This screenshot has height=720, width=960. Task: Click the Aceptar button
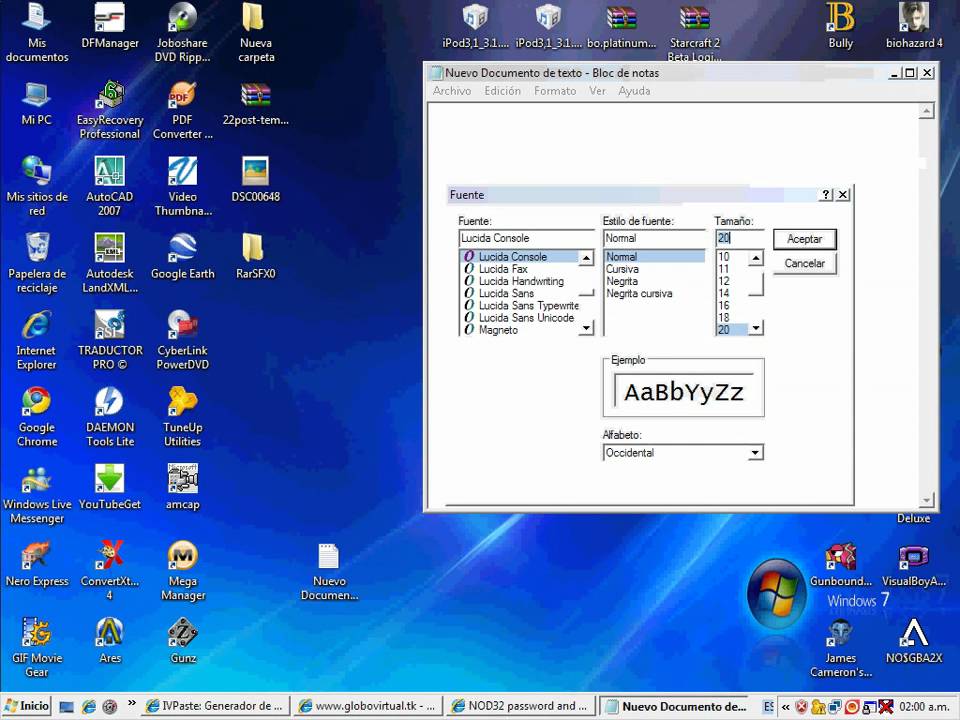tap(804, 239)
